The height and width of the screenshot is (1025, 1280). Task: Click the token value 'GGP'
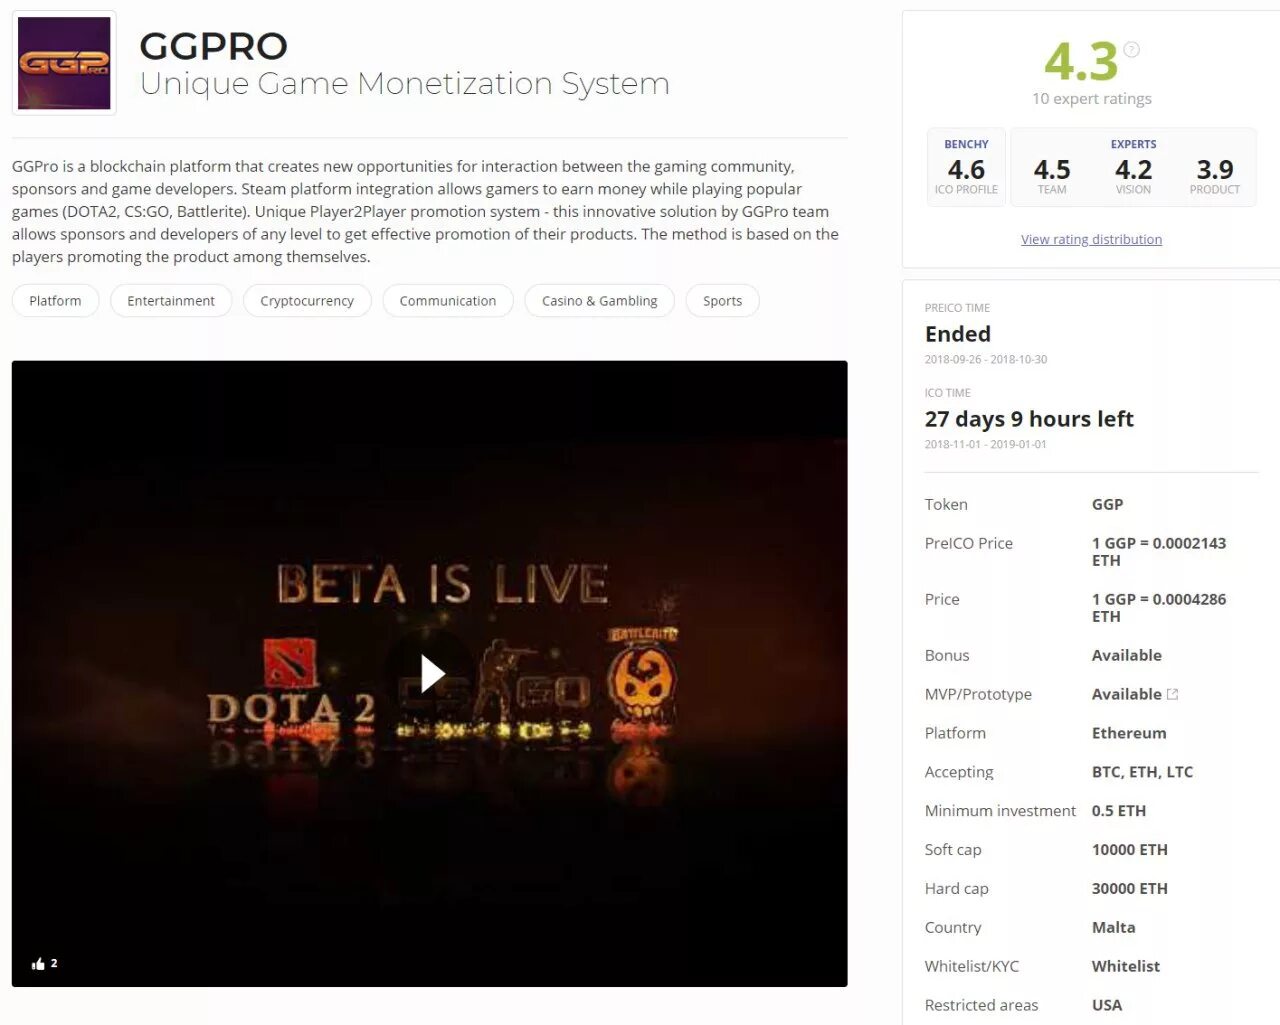pos(1107,505)
